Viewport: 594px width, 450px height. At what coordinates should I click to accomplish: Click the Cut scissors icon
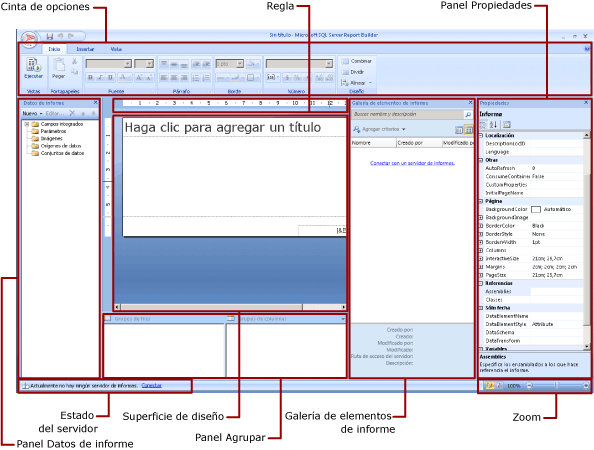[74, 61]
